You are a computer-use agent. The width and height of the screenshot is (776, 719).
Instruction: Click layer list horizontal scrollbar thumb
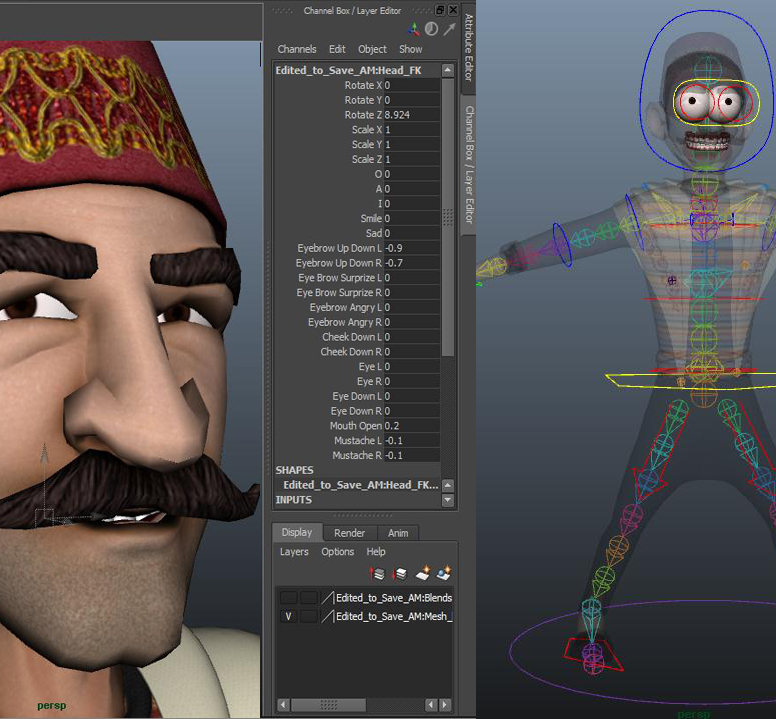[329, 704]
